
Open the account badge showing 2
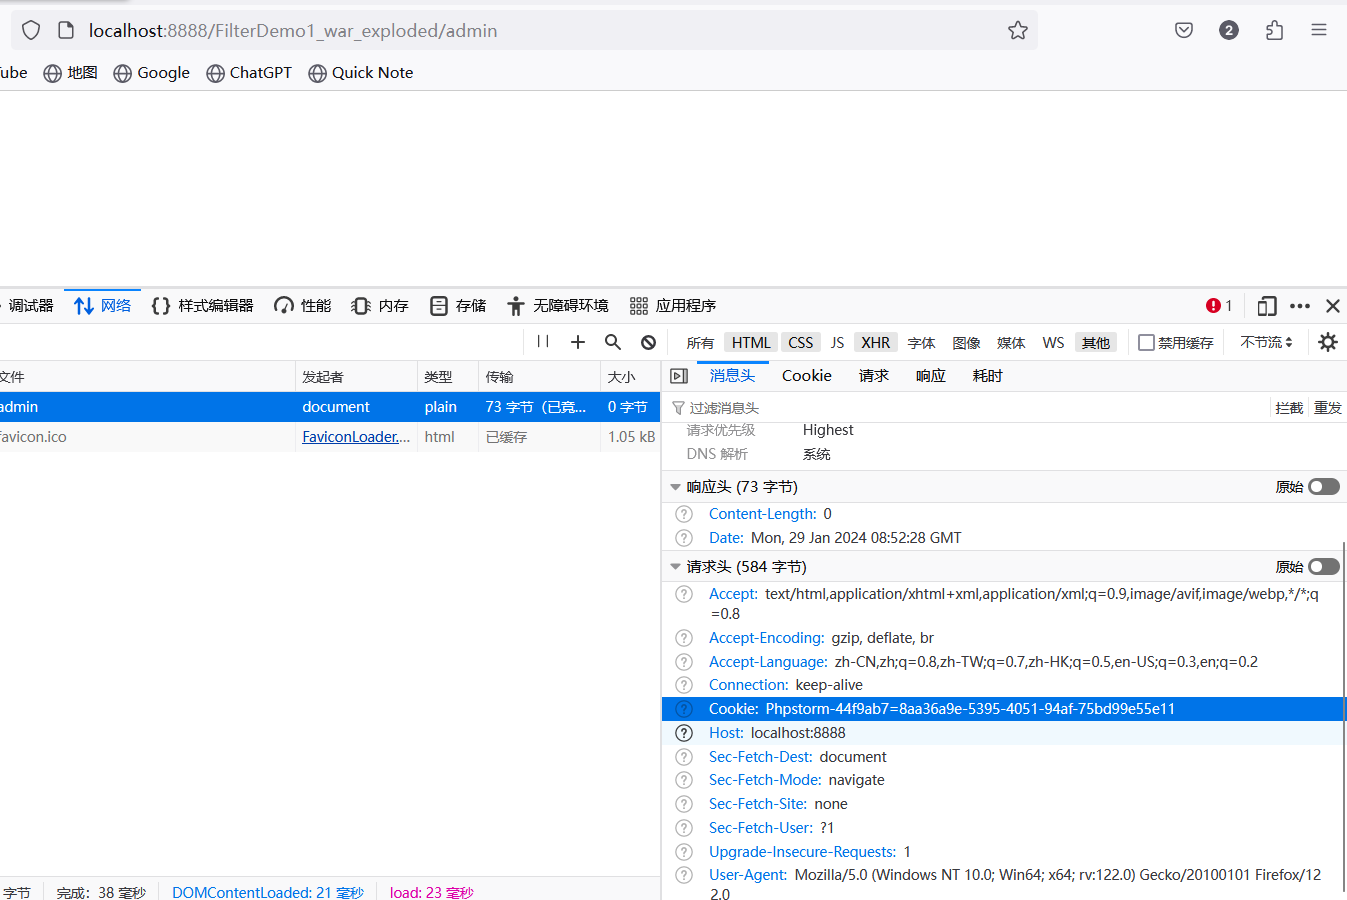click(x=1229, y=30)
